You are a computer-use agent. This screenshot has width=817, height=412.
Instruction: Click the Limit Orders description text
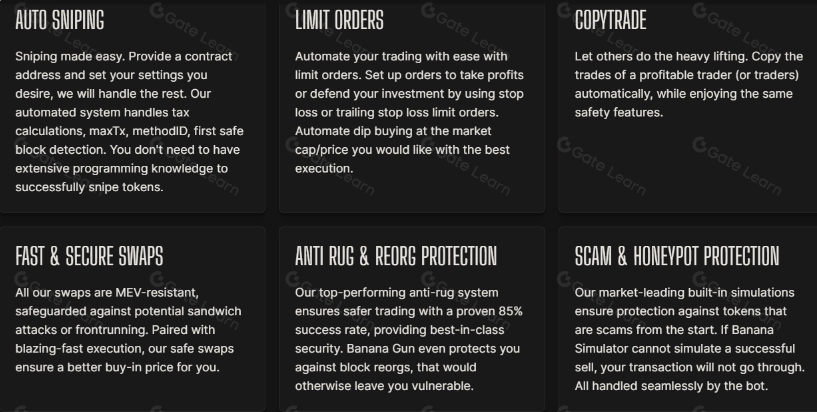pyautogui.click(x=410, y=112)
